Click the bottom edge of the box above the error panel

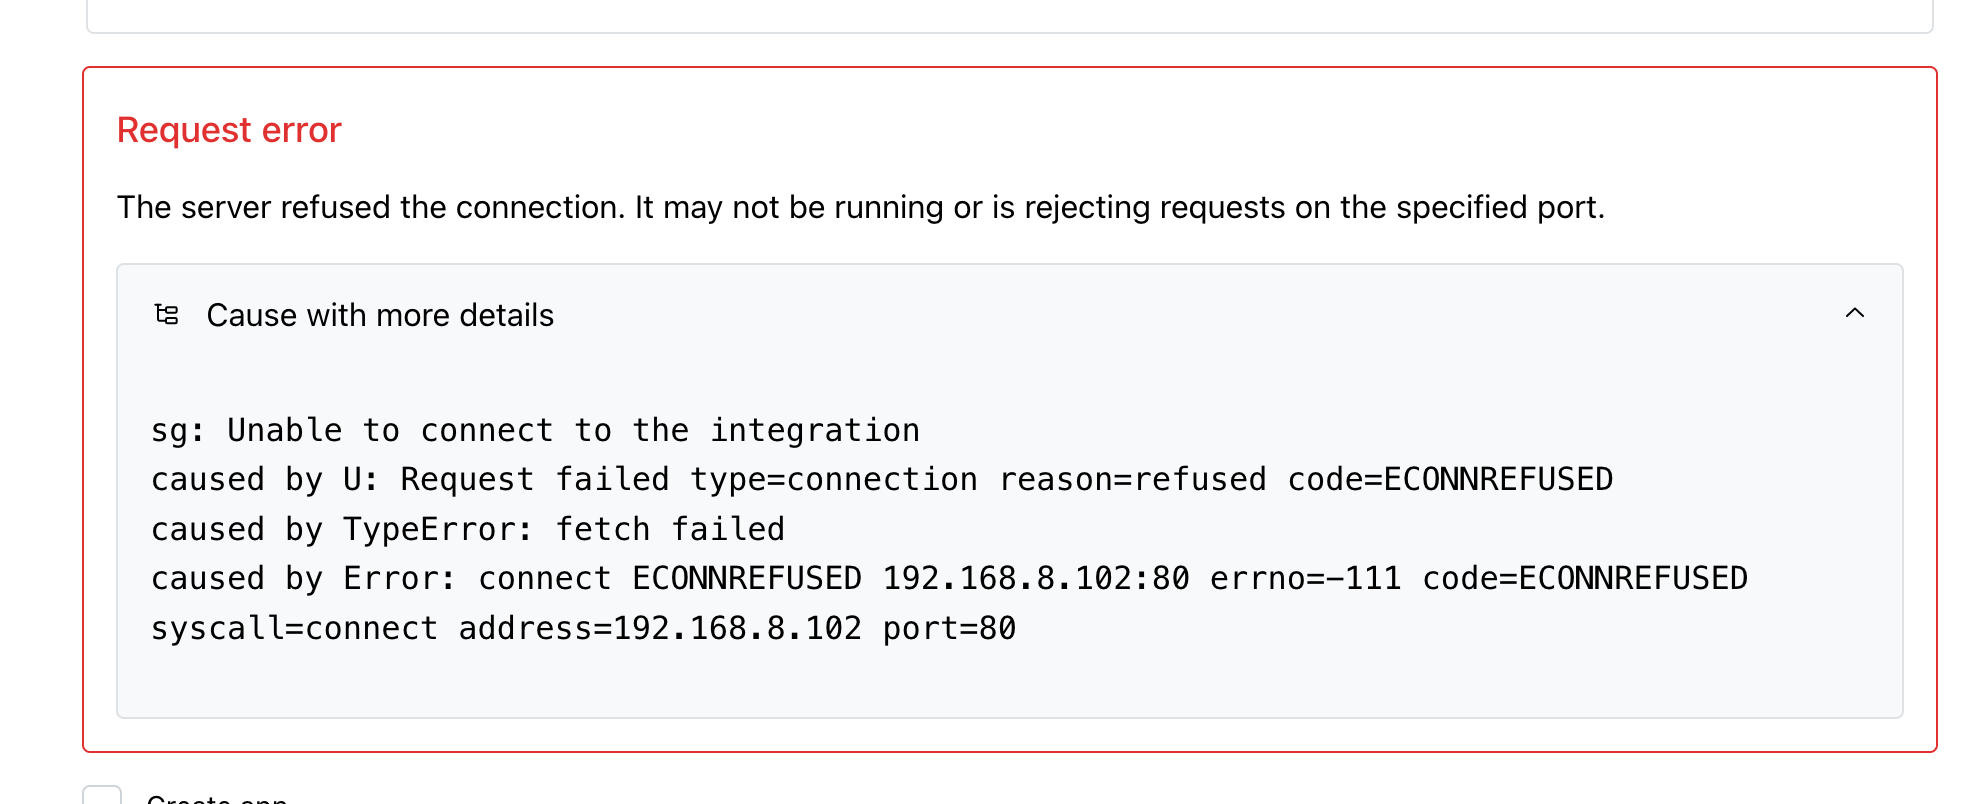[x=1010, y=31]
